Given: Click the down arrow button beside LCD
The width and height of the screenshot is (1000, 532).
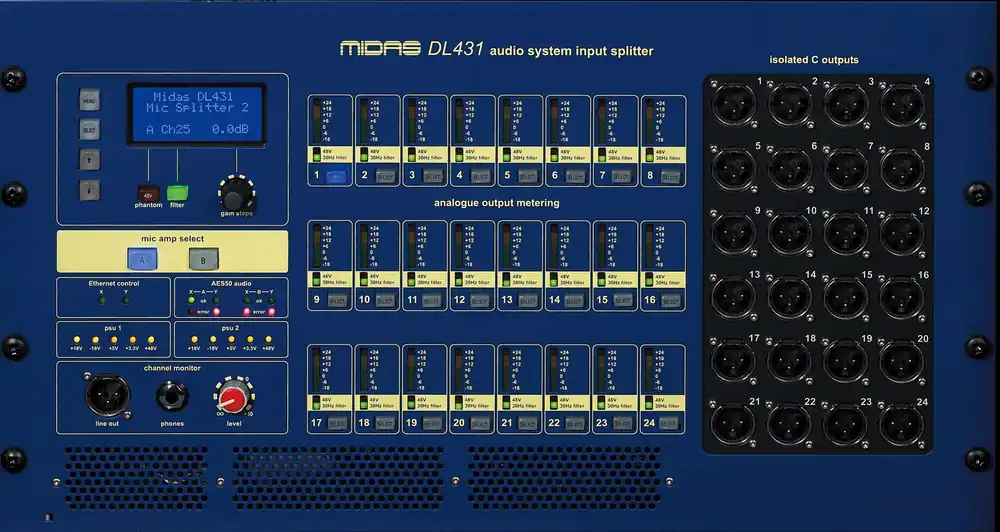Looking at the screenshot, I should (89, 189).
